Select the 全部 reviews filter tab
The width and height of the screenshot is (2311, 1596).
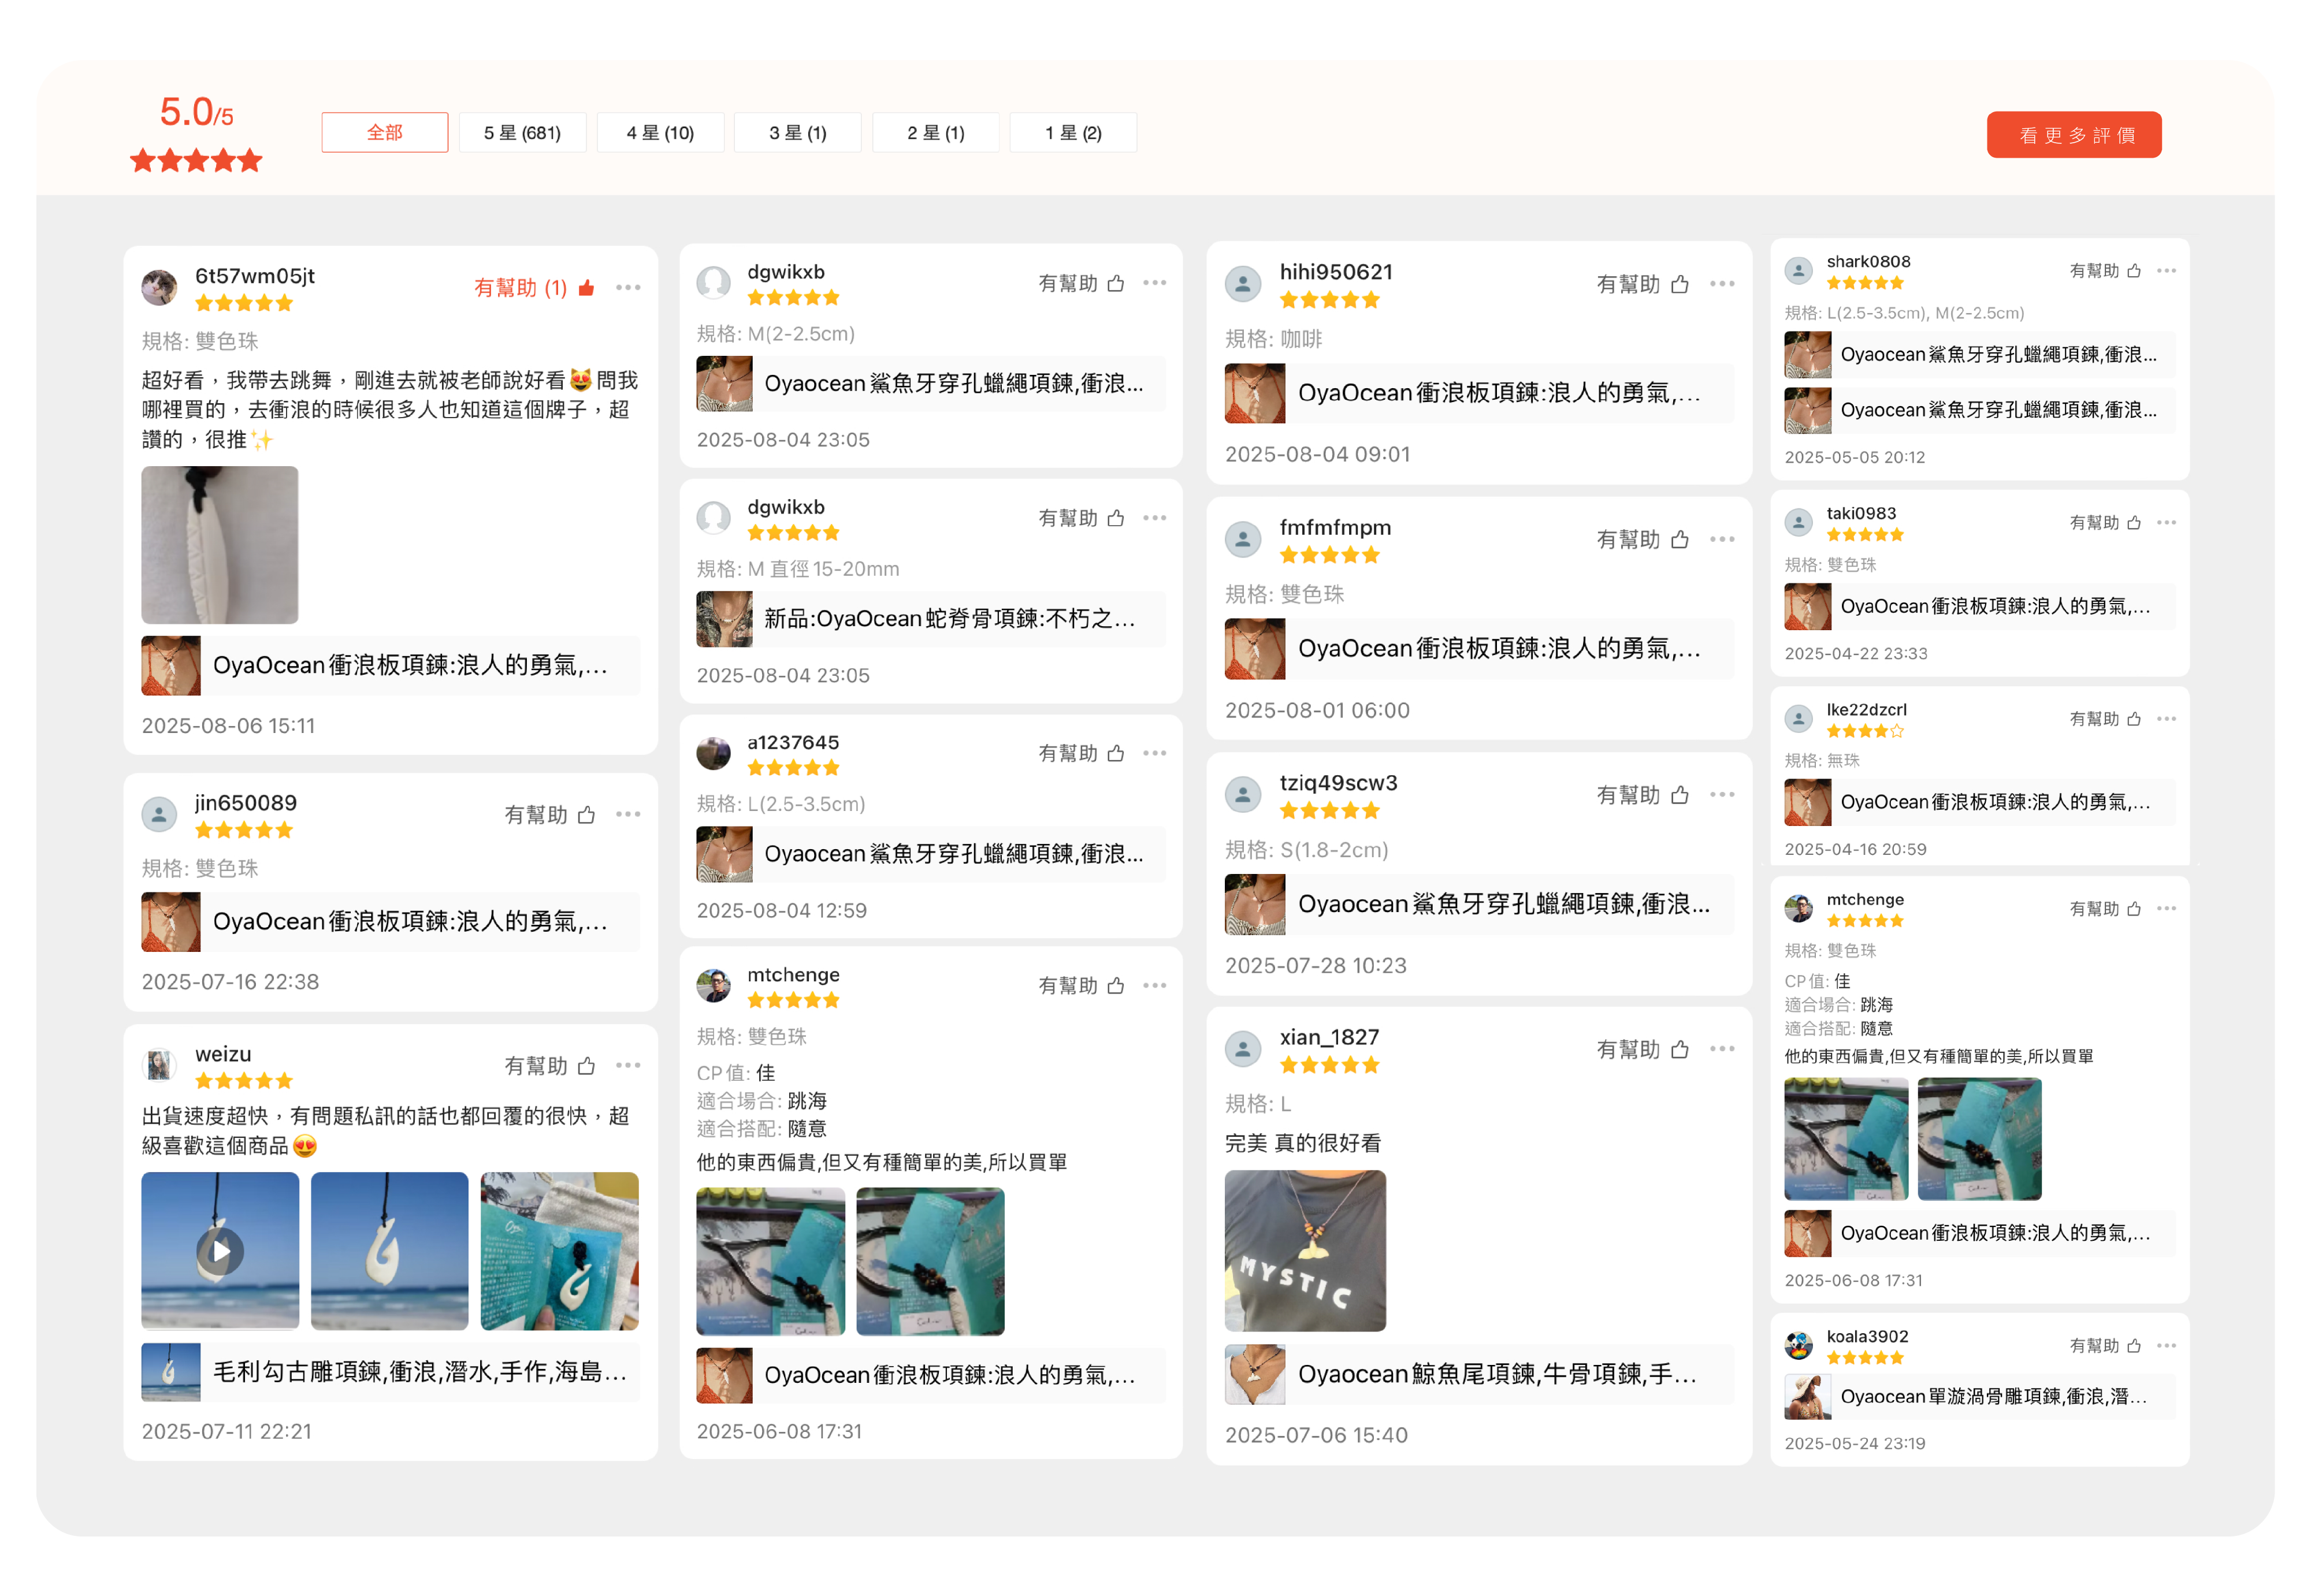384,133
